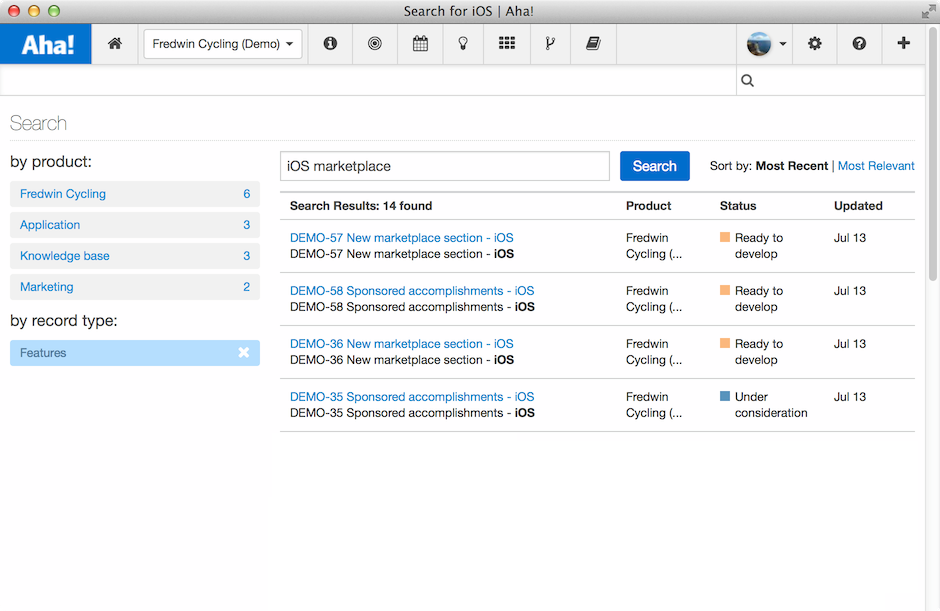This screenshot has width=940, height=611.
Task: Sort results by Most Relevant
Action: [876, 165]
